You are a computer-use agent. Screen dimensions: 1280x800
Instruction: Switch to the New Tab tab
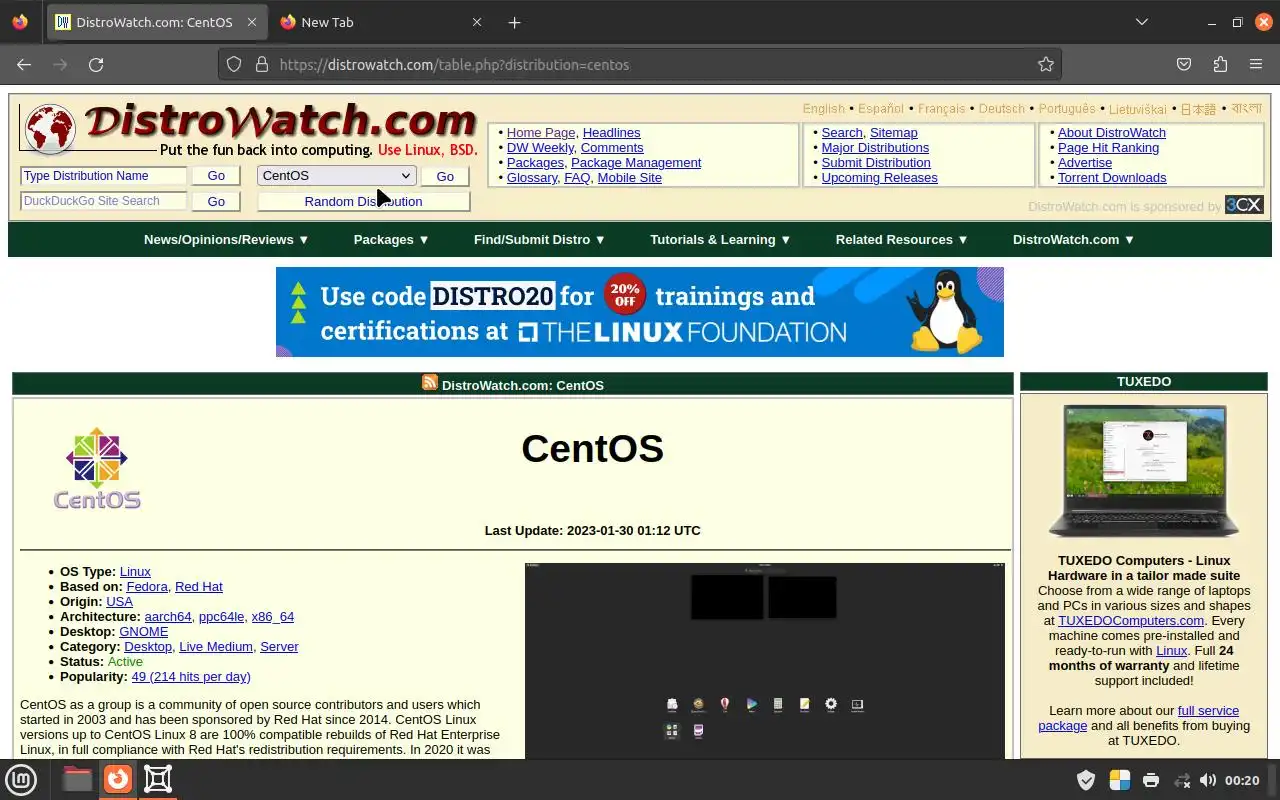pyautogui.click(x=380, y=22)
